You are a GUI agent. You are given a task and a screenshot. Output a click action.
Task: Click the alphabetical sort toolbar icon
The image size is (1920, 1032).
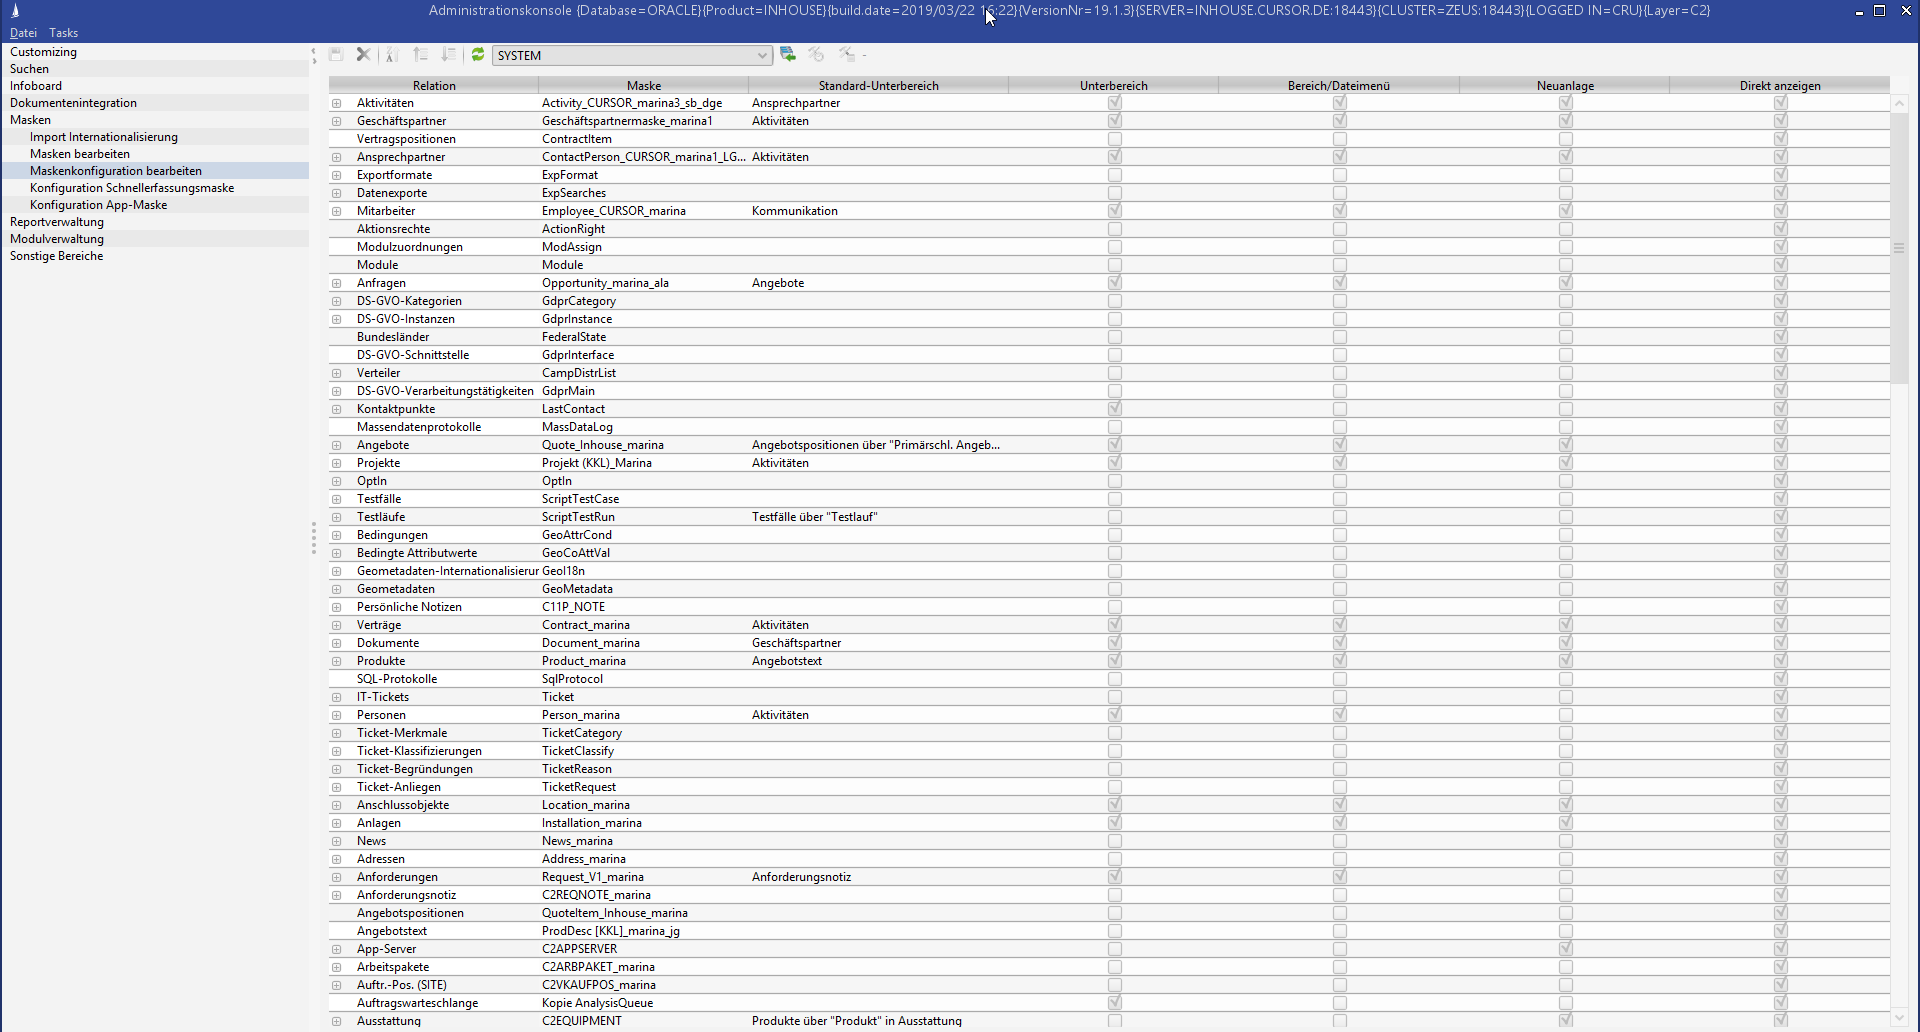click(x=392, y=55)
